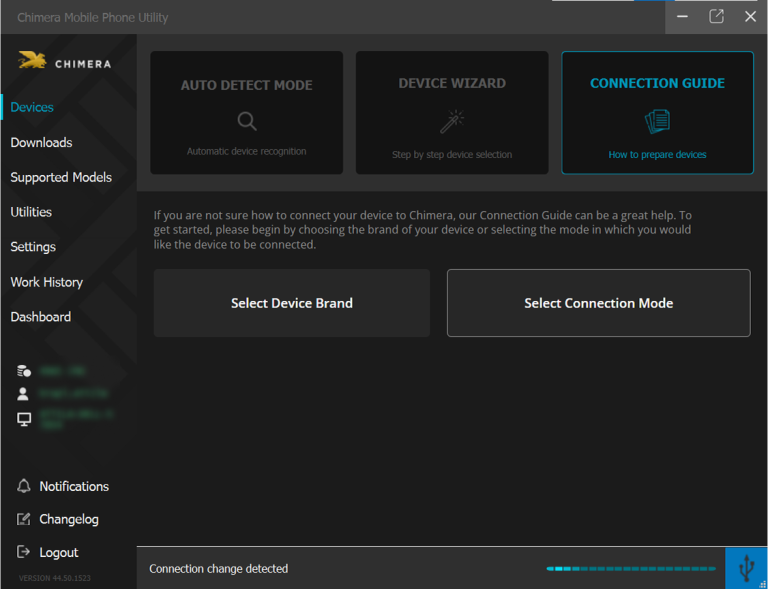Click the user account profile icon

click(24, 394)
